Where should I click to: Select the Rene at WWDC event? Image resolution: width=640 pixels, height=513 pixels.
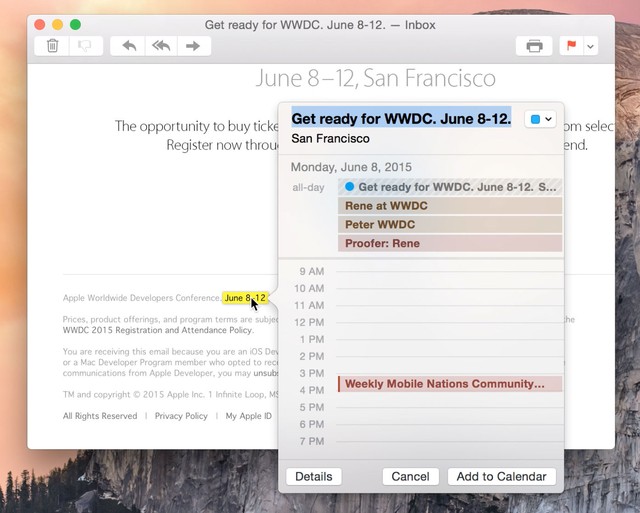[450, 206]
